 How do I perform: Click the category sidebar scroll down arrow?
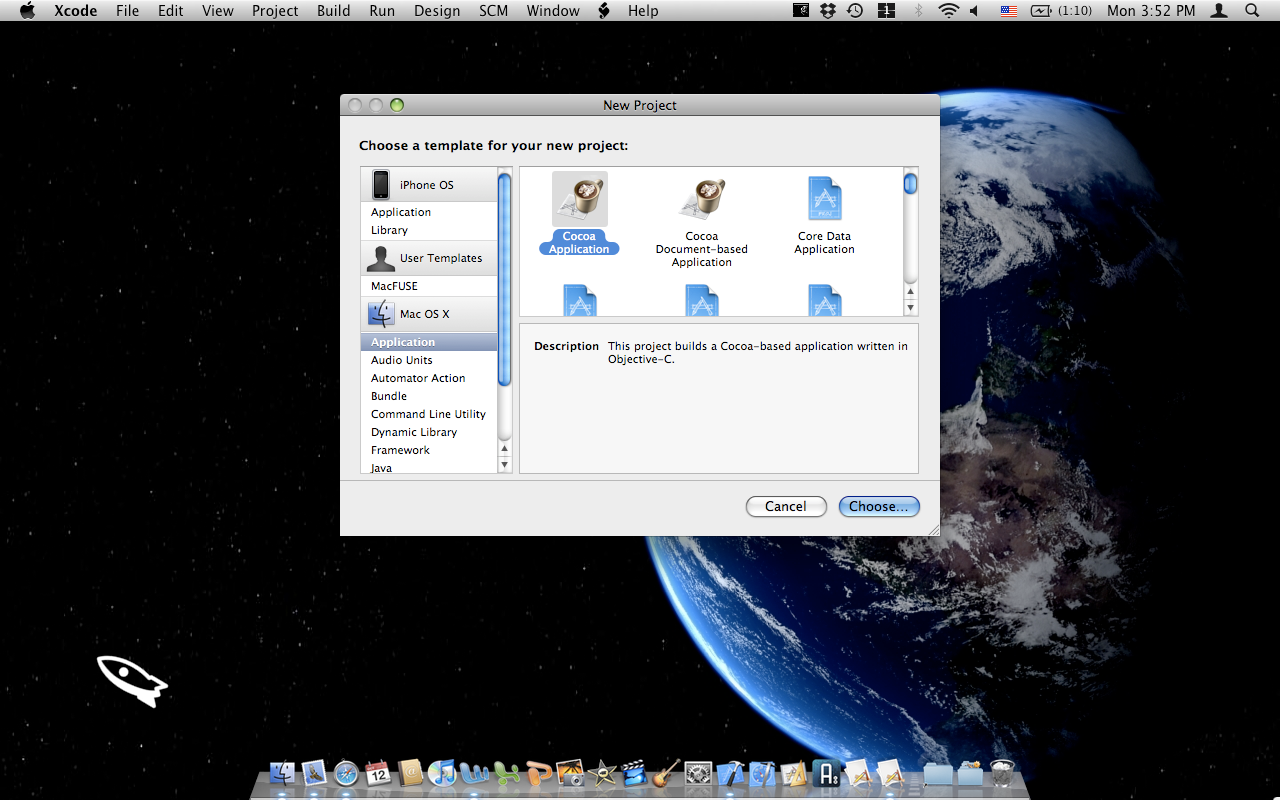coord(504,465)
